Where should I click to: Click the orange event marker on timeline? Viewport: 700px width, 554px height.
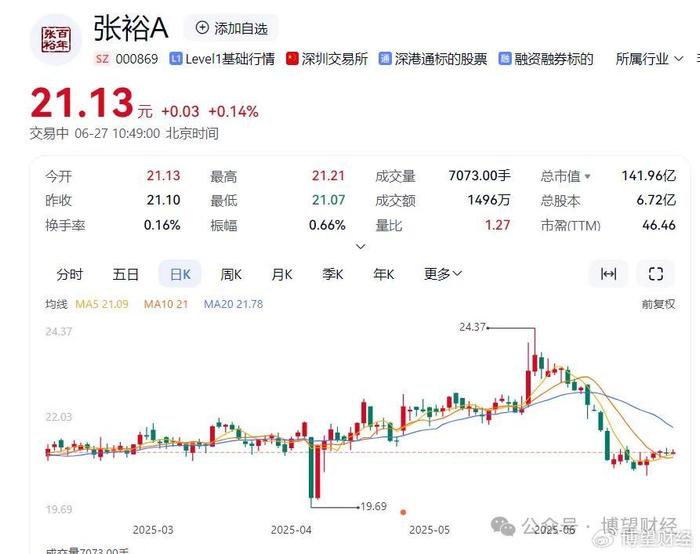(x=403, y=512)
